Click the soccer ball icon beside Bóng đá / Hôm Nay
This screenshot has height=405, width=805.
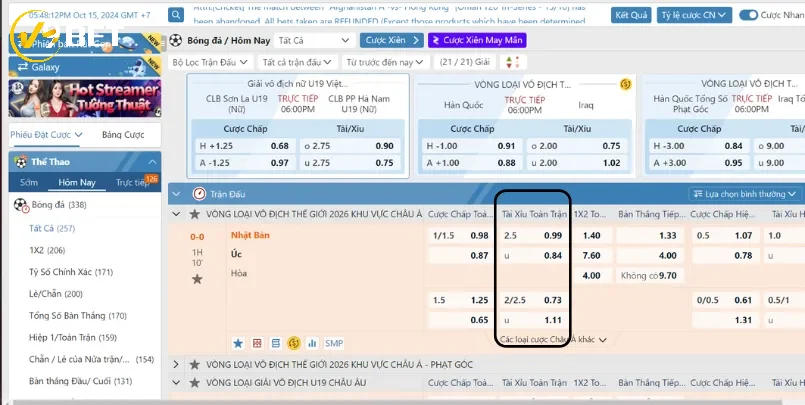click(x=177, y=40)
